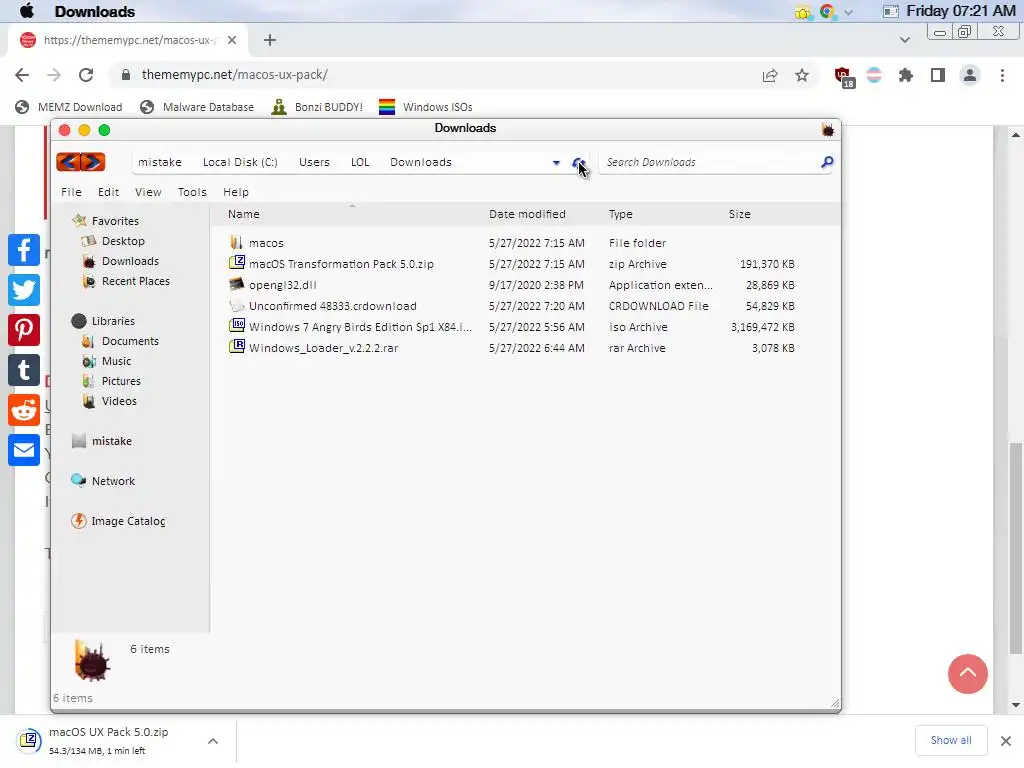Image resolution: width=1024 pixels, height=768 pixels.
Task: Share page on Twitter
Action: coord(24,290)
